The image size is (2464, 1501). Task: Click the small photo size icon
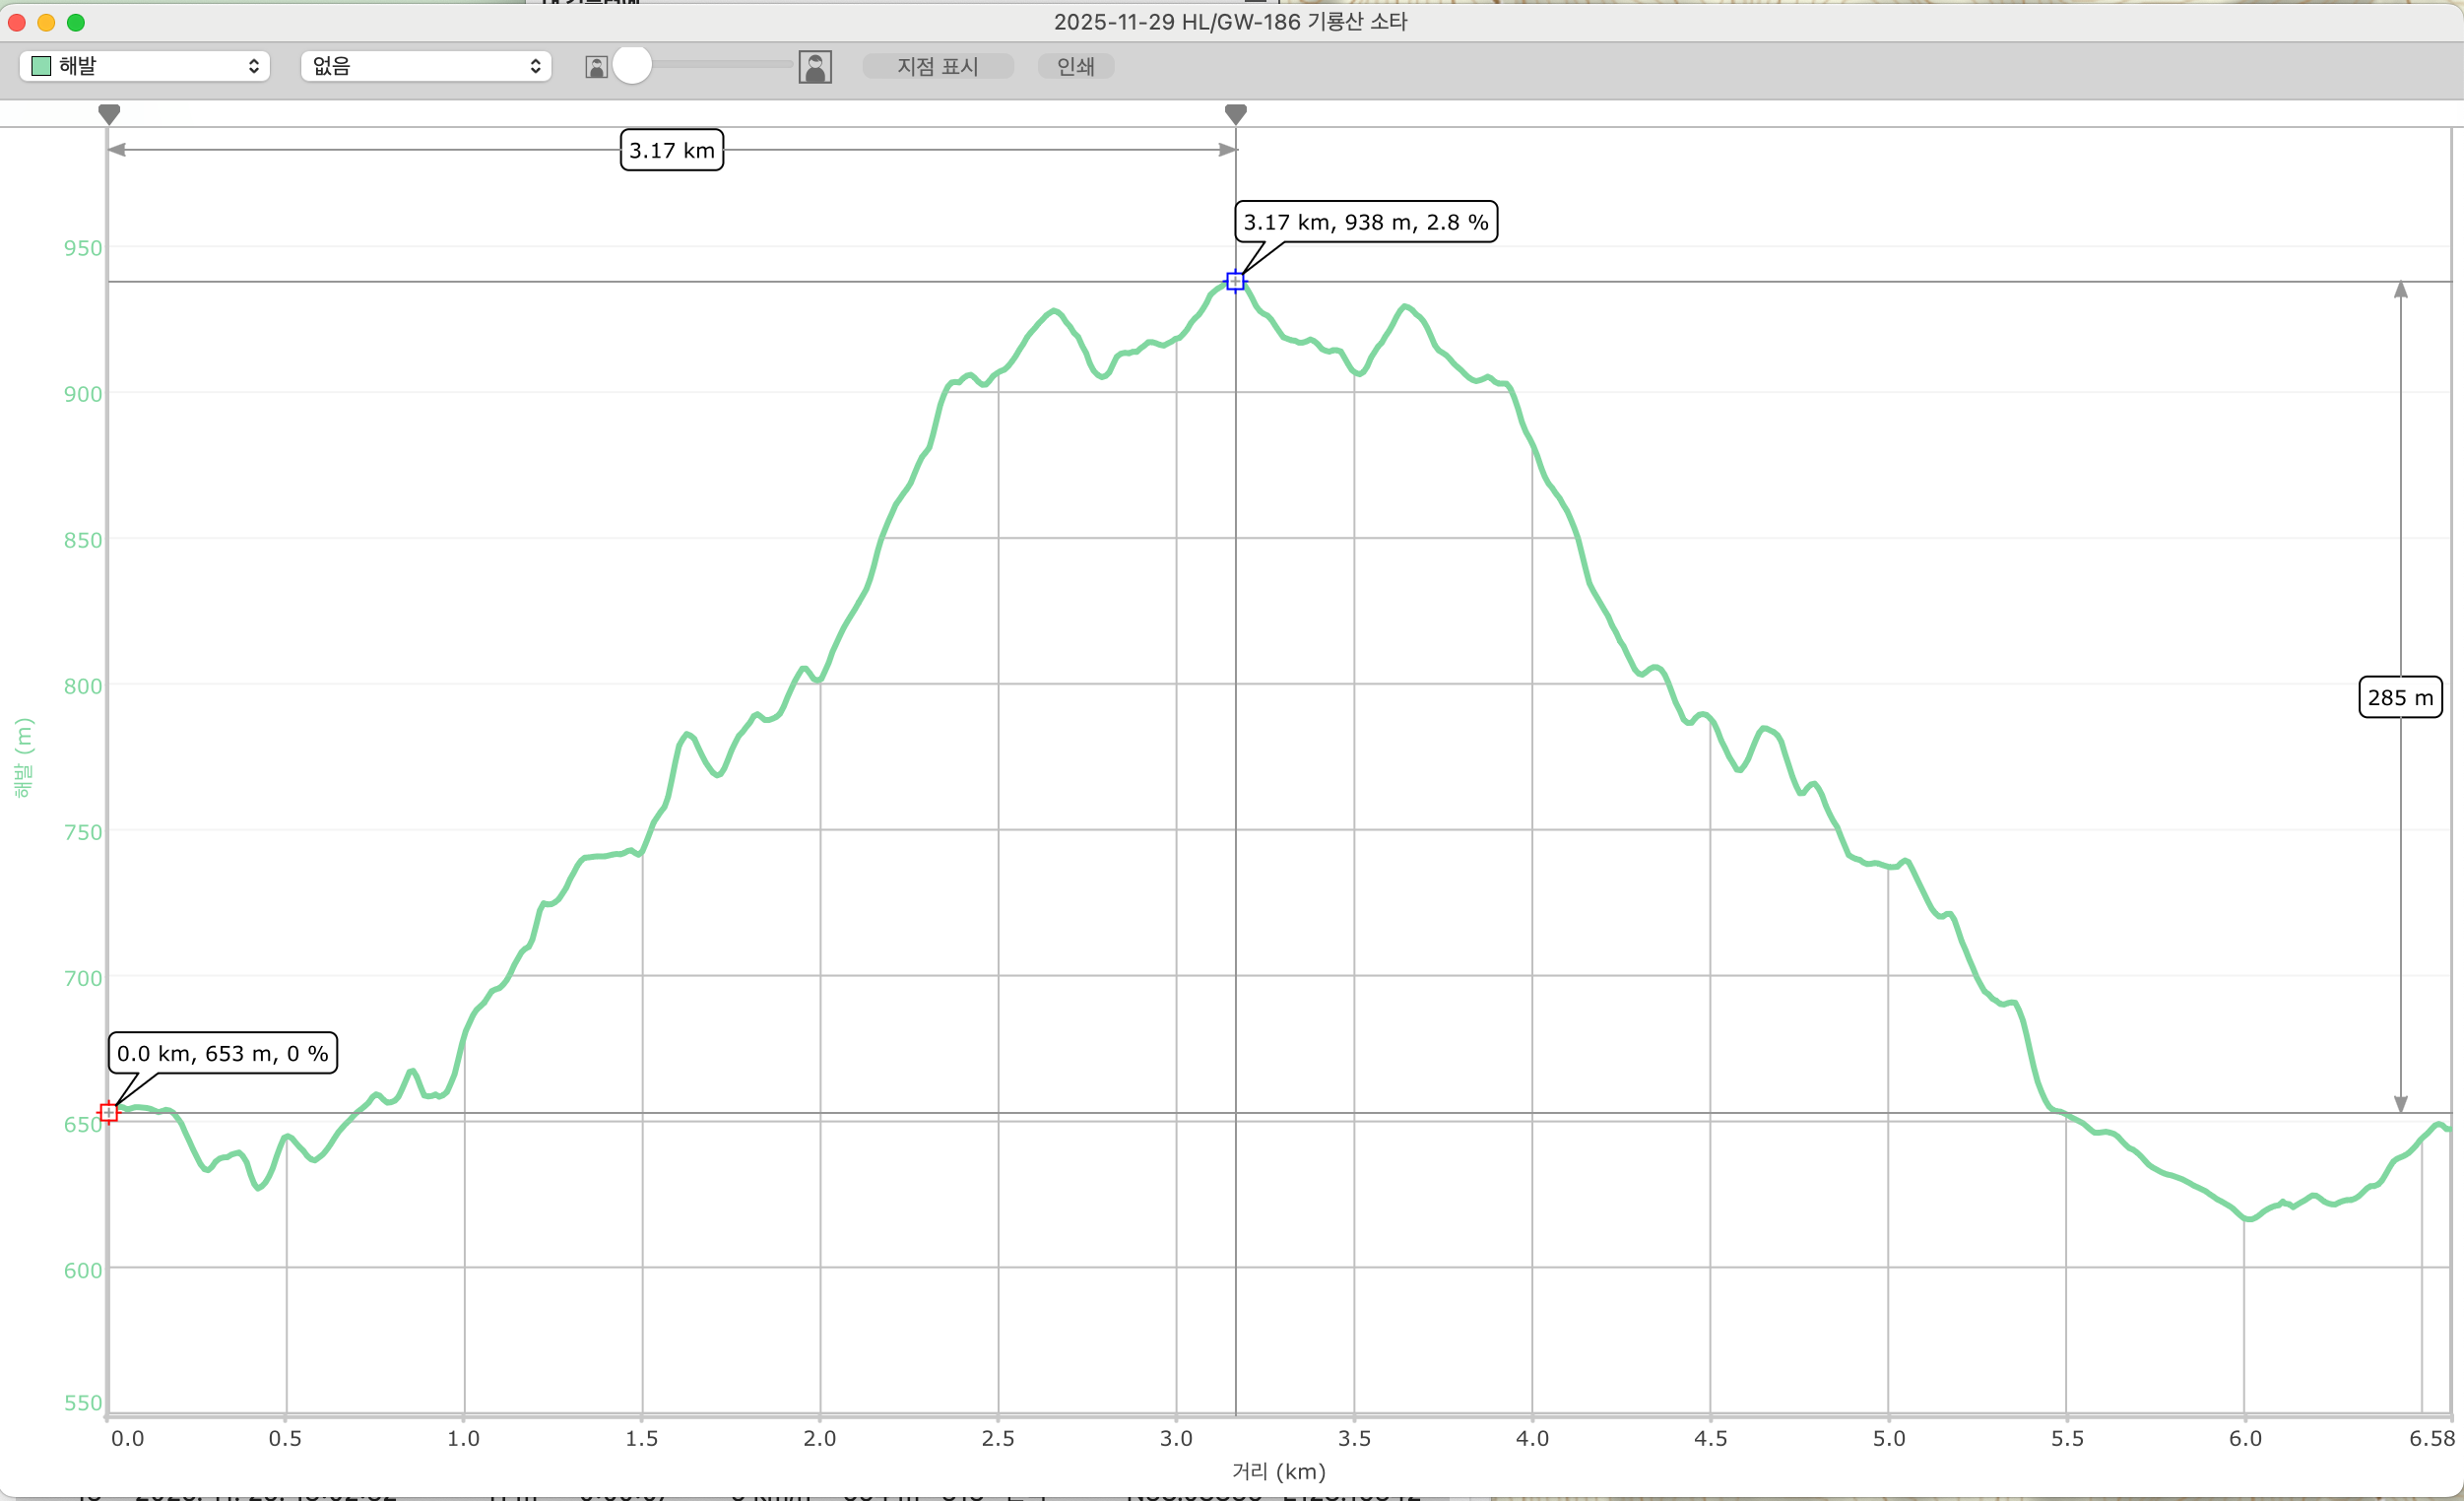pyautogui.click(x=596, y=67)
